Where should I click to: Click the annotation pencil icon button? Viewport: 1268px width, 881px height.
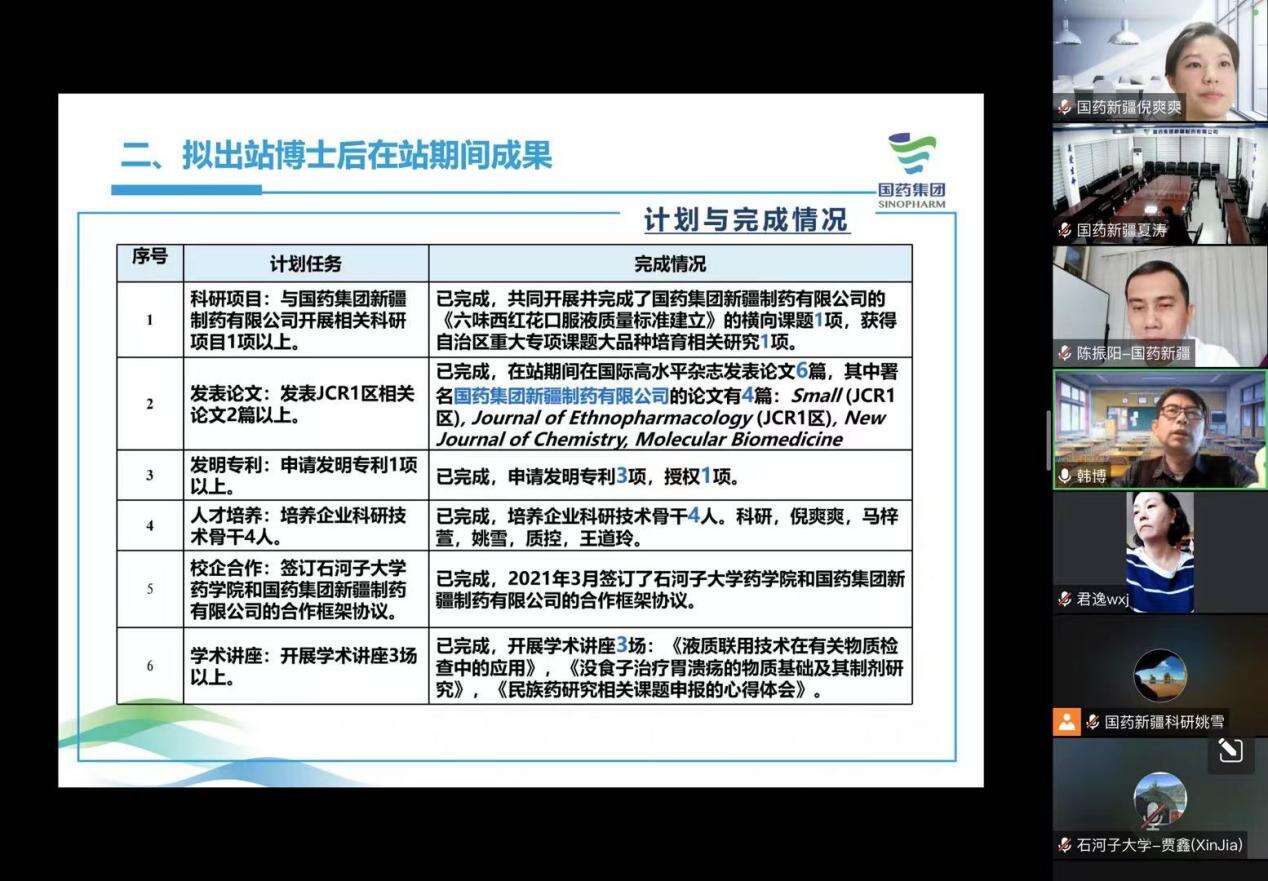(1230, 751)
